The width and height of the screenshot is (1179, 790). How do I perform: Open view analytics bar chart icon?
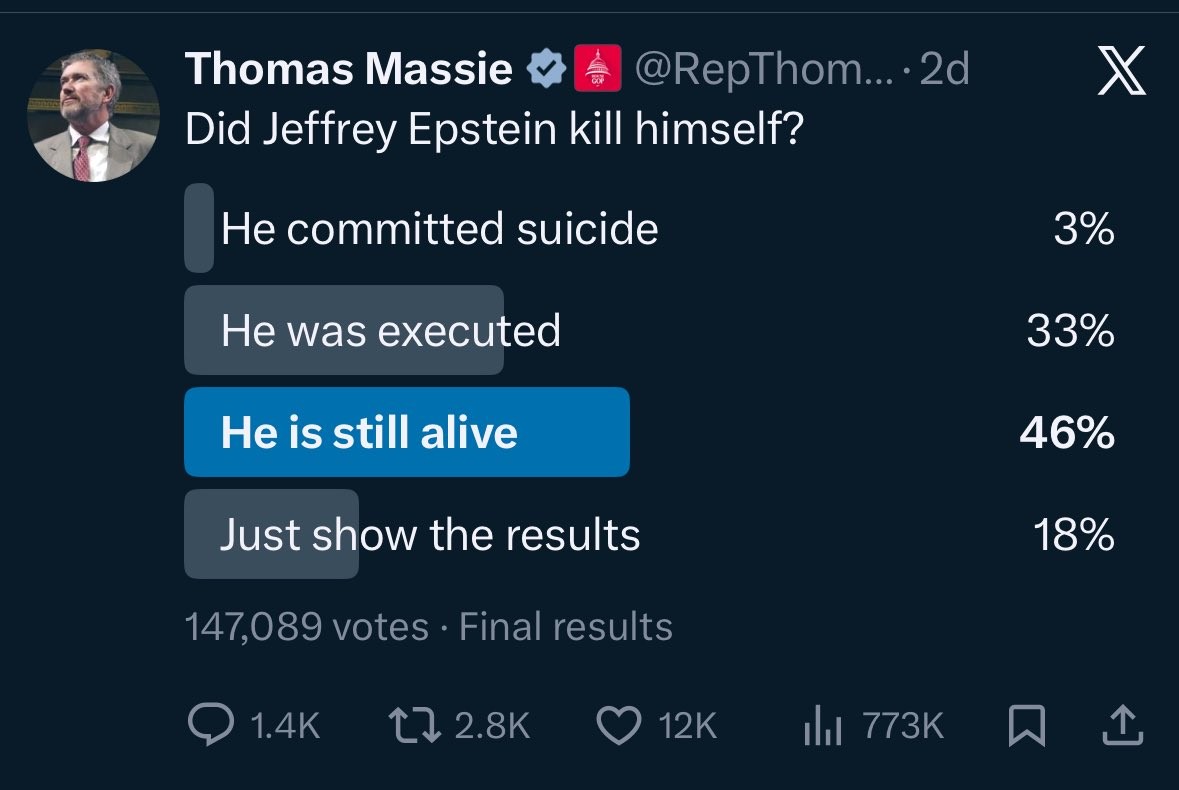point(820,726)
